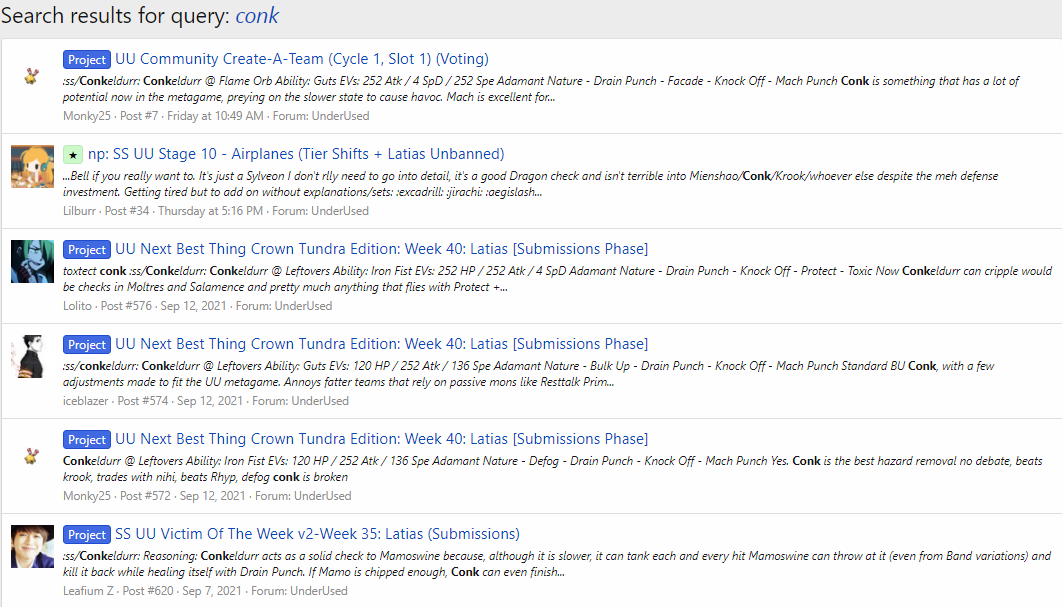This screenshot has width=1062, height=607.
Task: Click Project tag on Create-A-Team result
Action: point(87,60)
